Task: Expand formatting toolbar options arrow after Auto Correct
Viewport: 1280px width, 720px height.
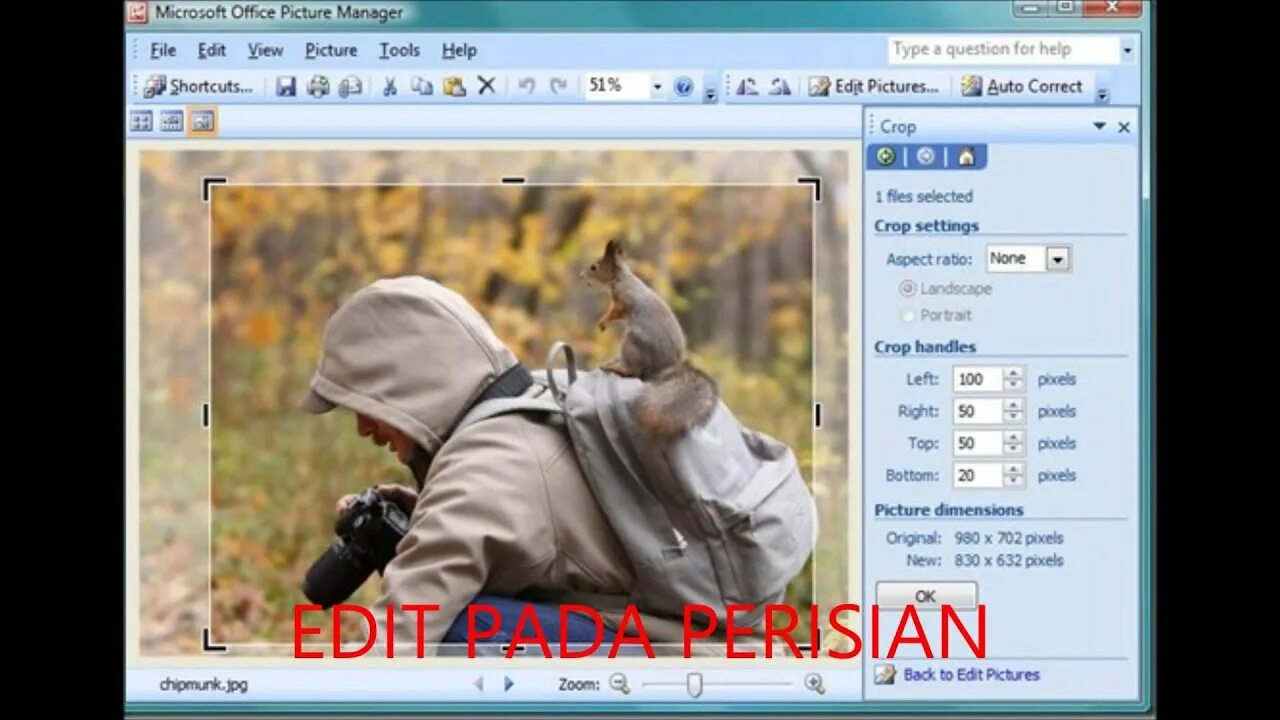Action: coord(1102,94)
